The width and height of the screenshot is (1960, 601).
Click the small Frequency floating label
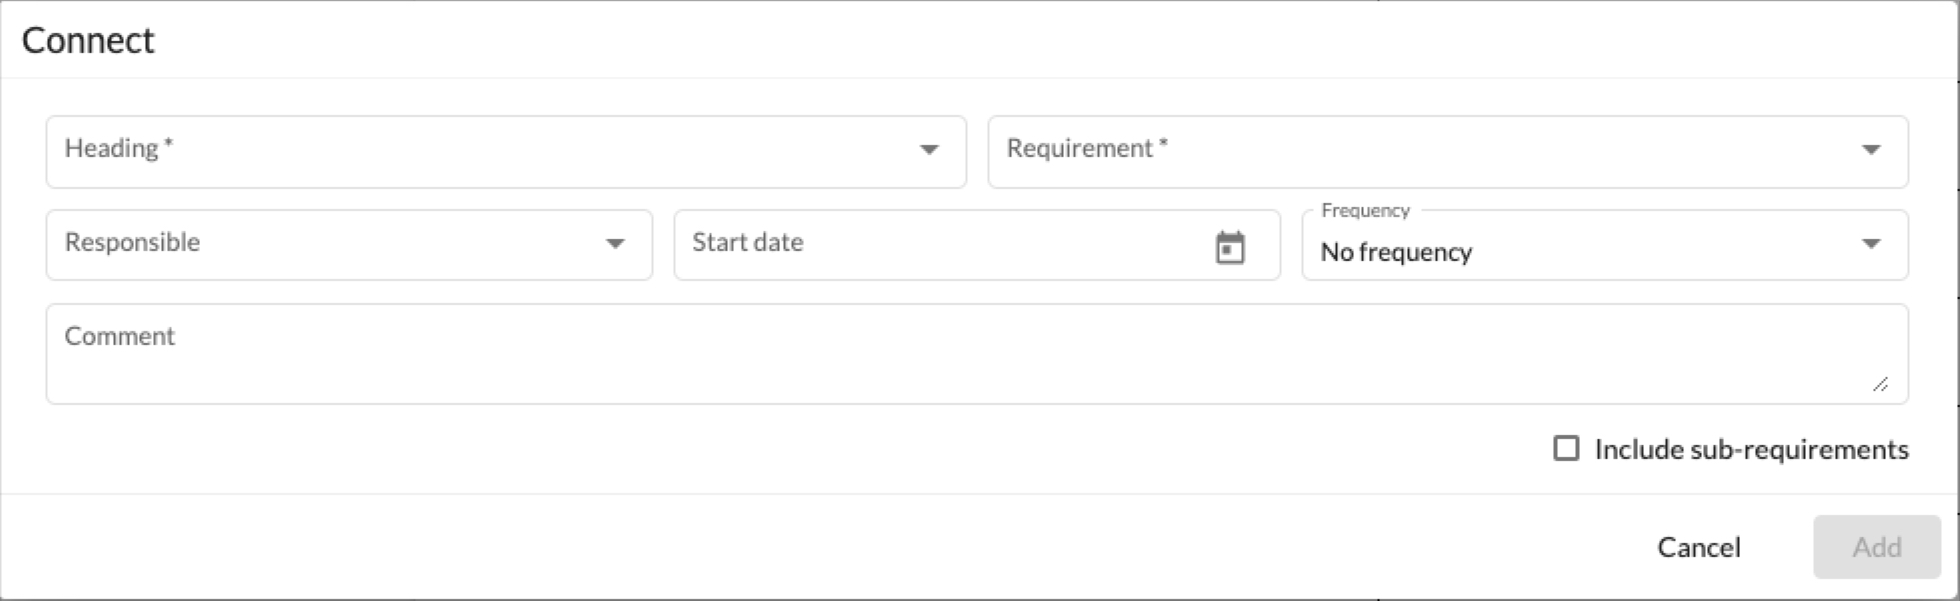1365,210
